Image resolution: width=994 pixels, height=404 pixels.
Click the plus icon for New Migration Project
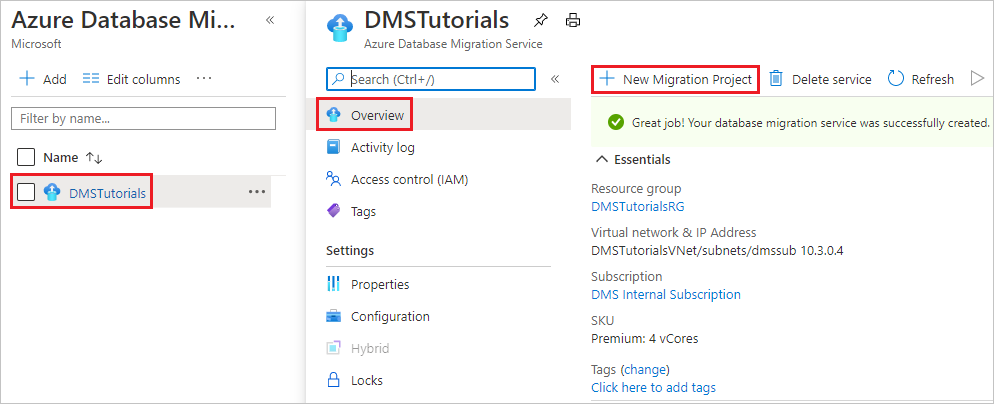coord(607,79)
